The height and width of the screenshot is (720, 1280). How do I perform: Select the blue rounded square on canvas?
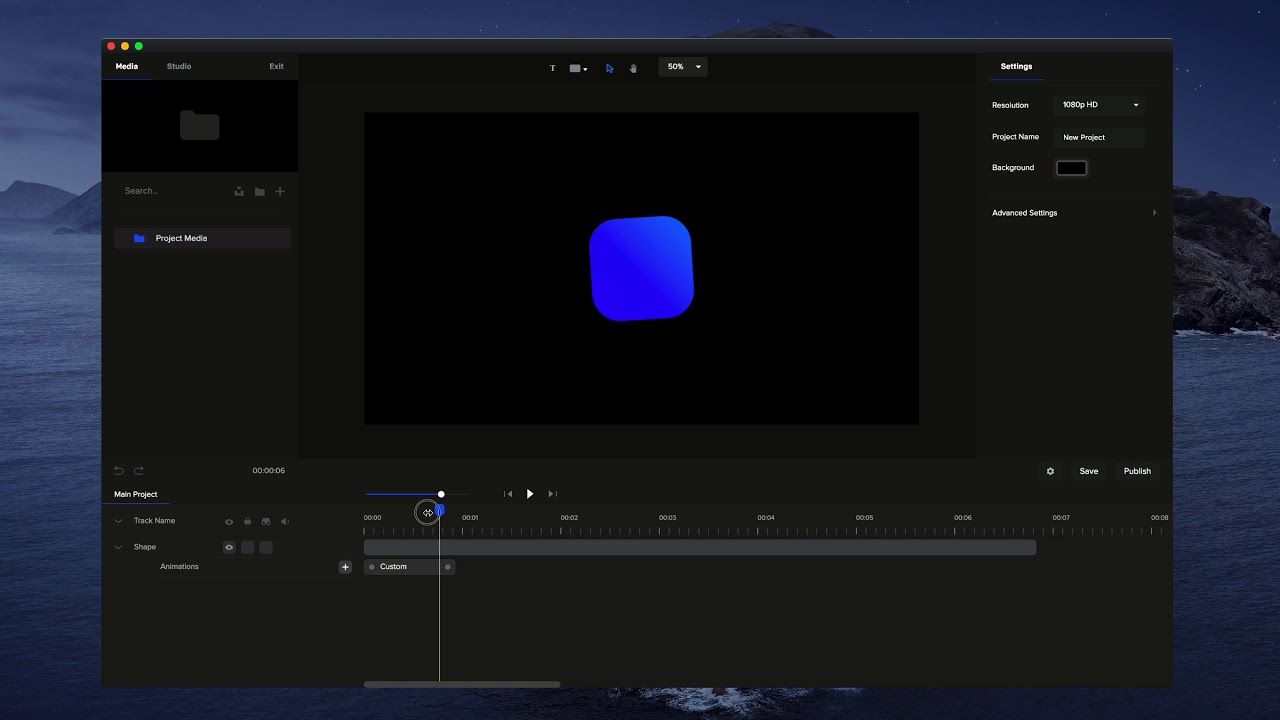coord(641,268)
